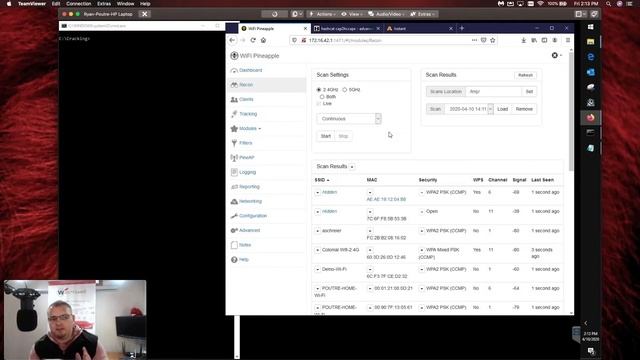The width and height of the screenshot is (640, 360).
Task: Open the browser downloads panel
Action: (524, 40)
